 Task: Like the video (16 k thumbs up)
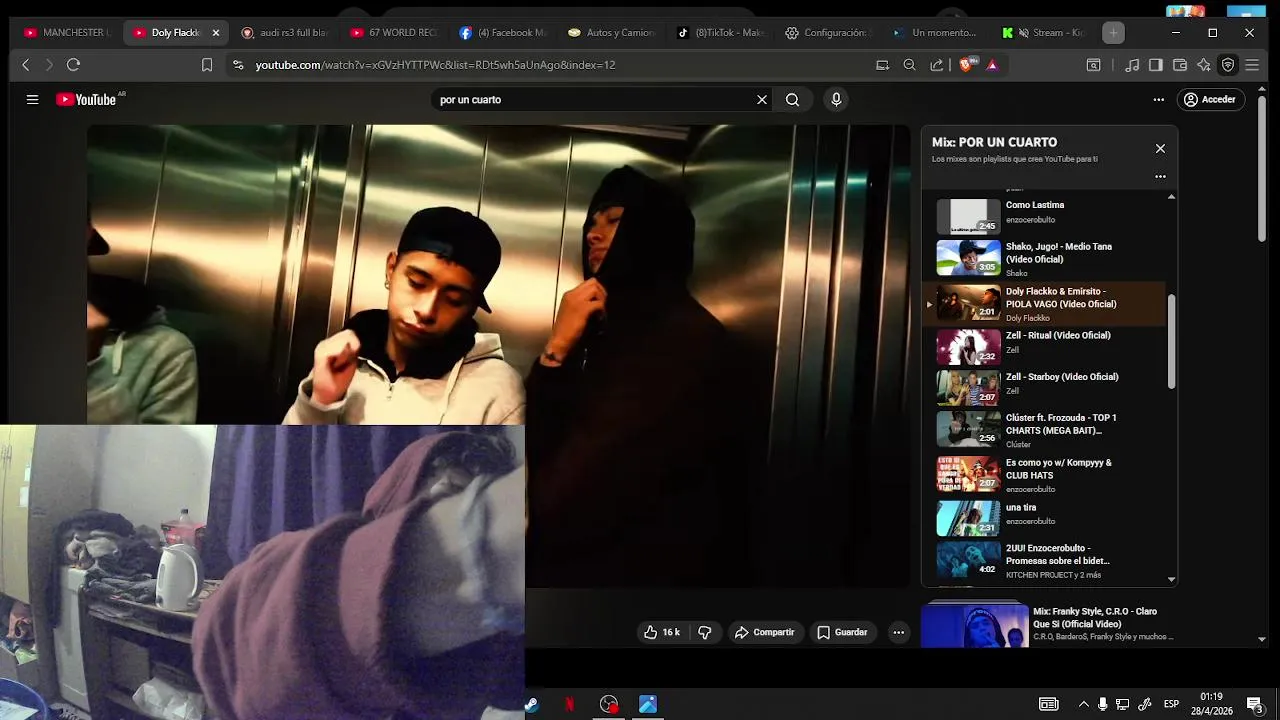point(662,632)
